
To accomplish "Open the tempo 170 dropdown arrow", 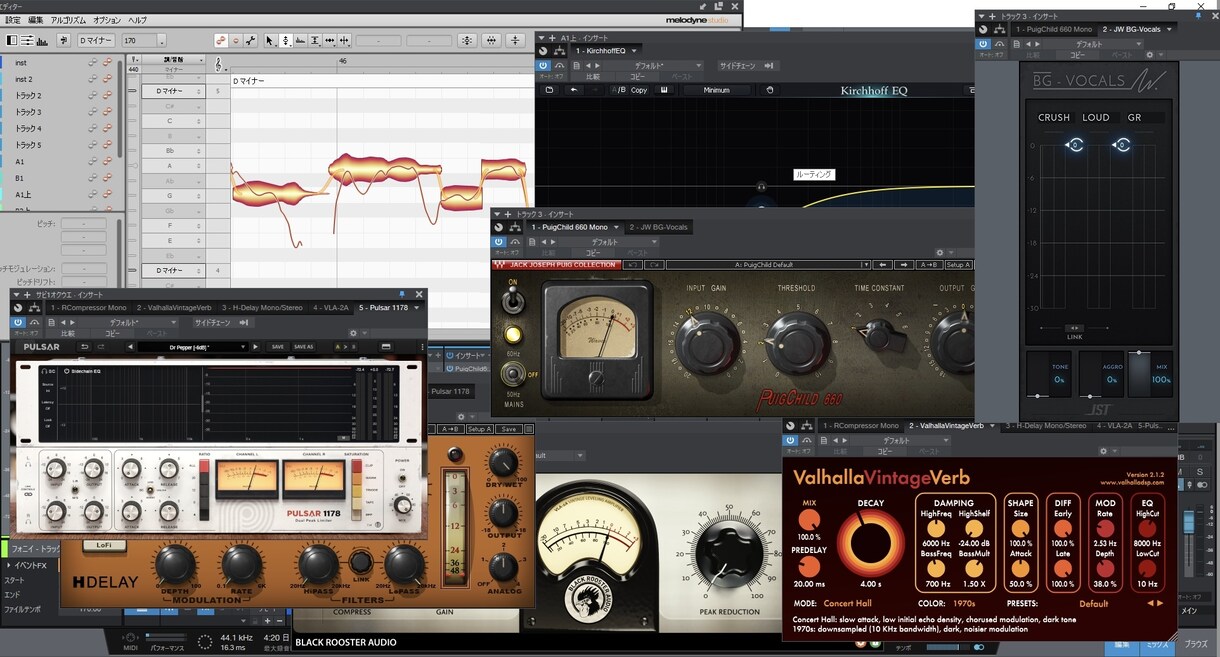I will click(160, 41).
